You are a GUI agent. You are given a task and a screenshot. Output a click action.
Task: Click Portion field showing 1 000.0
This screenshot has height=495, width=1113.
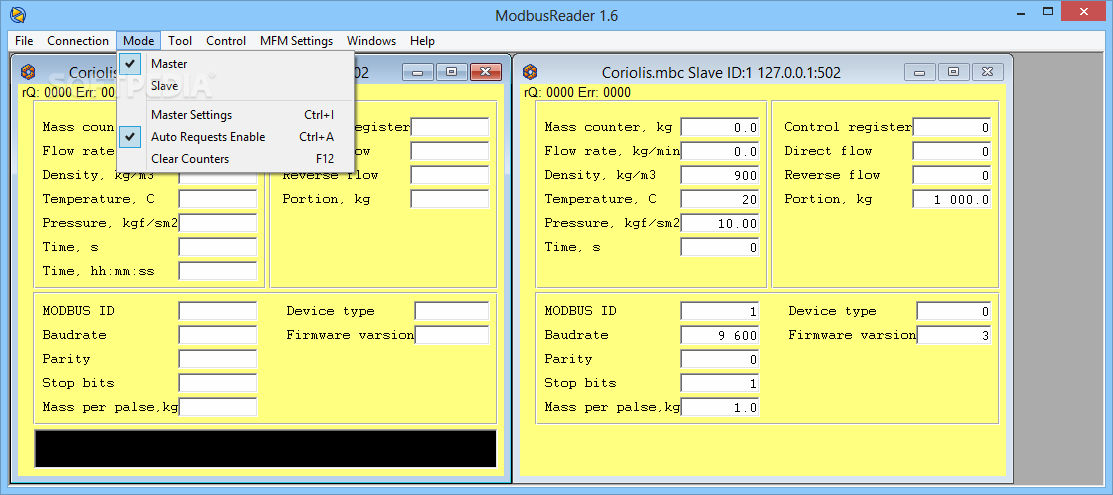click(x=952, y=200)
